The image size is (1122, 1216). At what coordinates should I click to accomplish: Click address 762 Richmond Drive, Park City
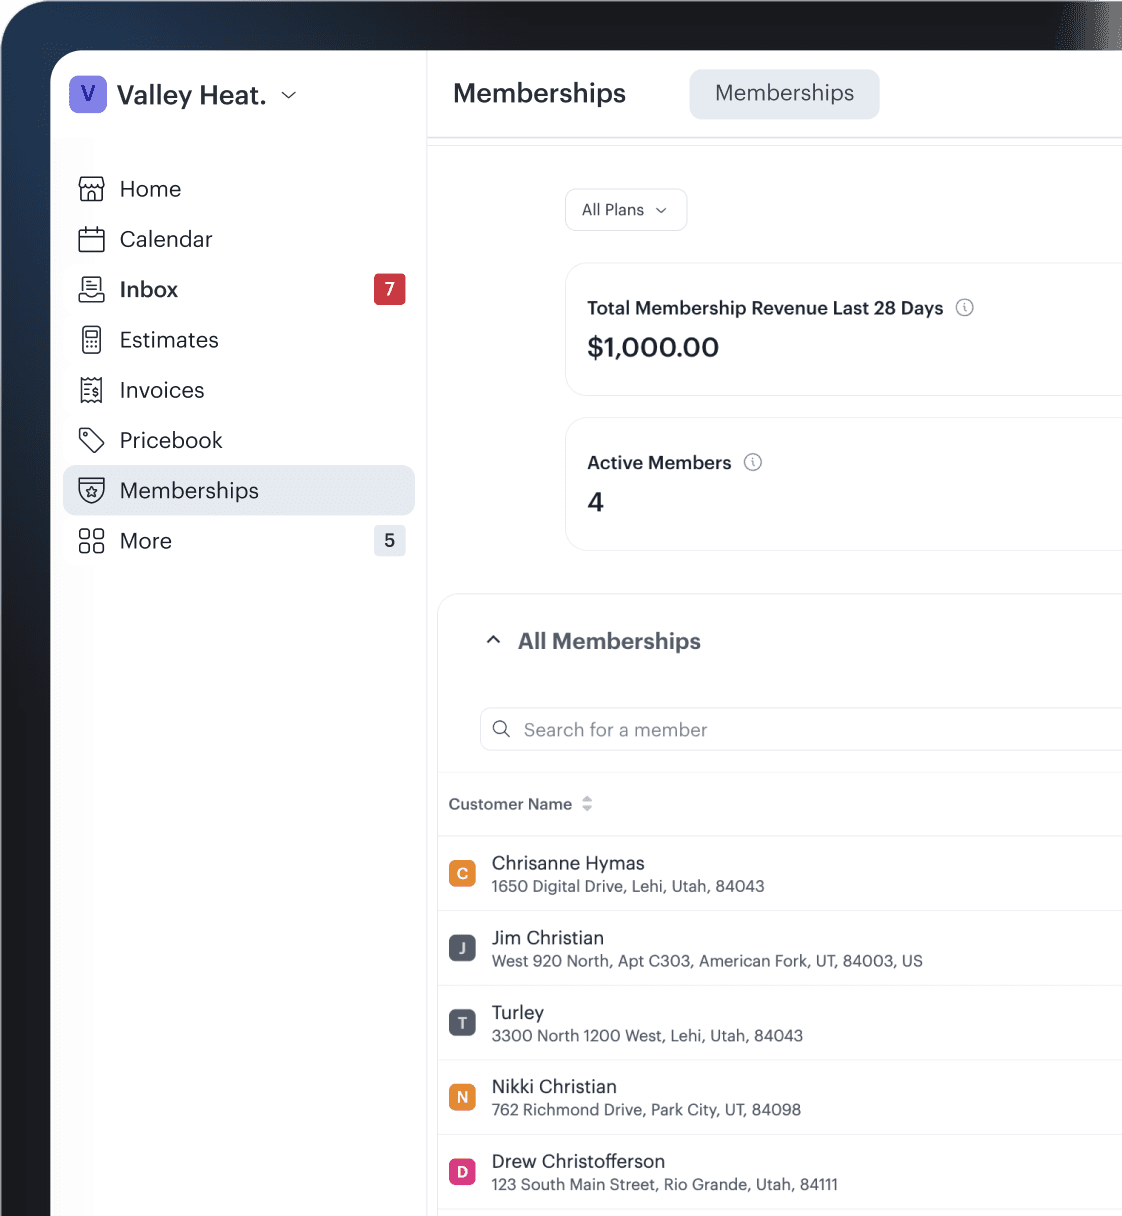(x=646, y=1110)
